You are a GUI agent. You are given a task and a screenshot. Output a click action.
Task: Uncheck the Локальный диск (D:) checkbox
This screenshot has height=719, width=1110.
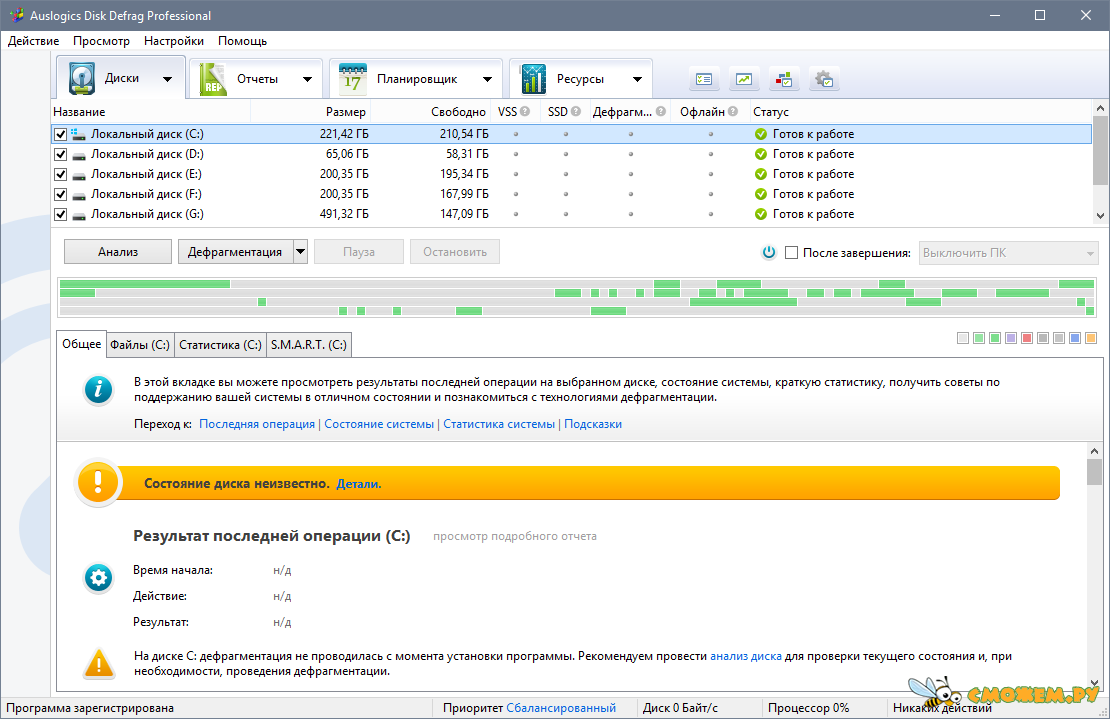(61, 154)
